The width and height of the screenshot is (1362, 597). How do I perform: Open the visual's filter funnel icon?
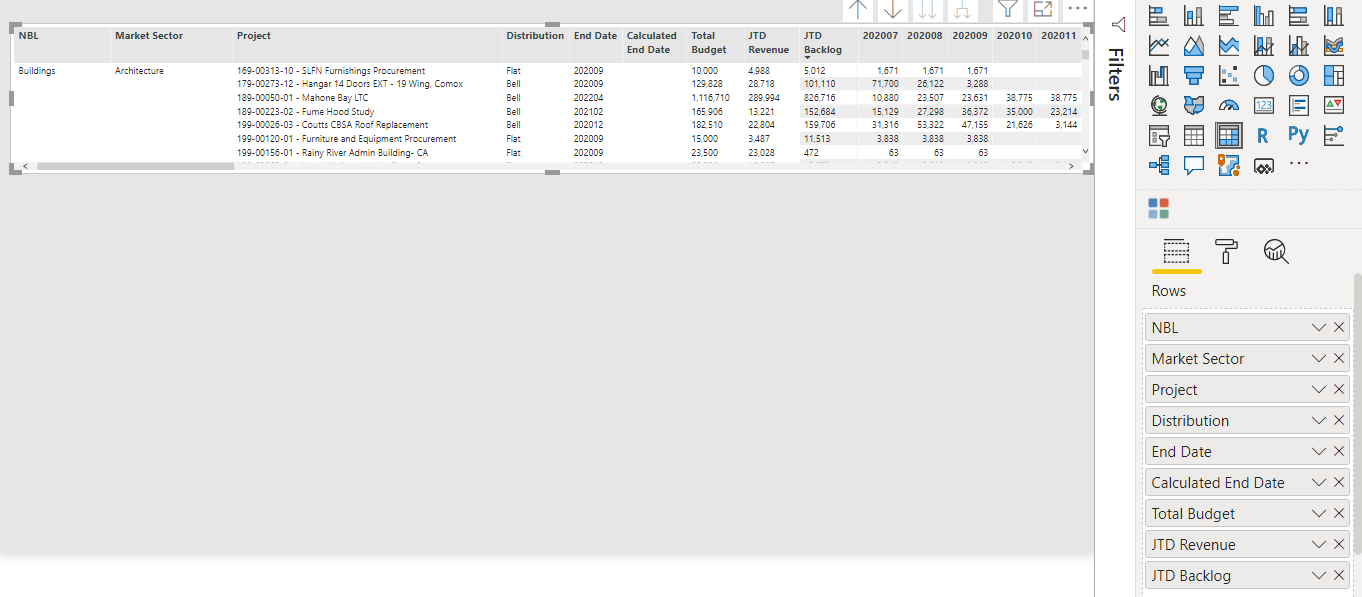point(1008,9)
